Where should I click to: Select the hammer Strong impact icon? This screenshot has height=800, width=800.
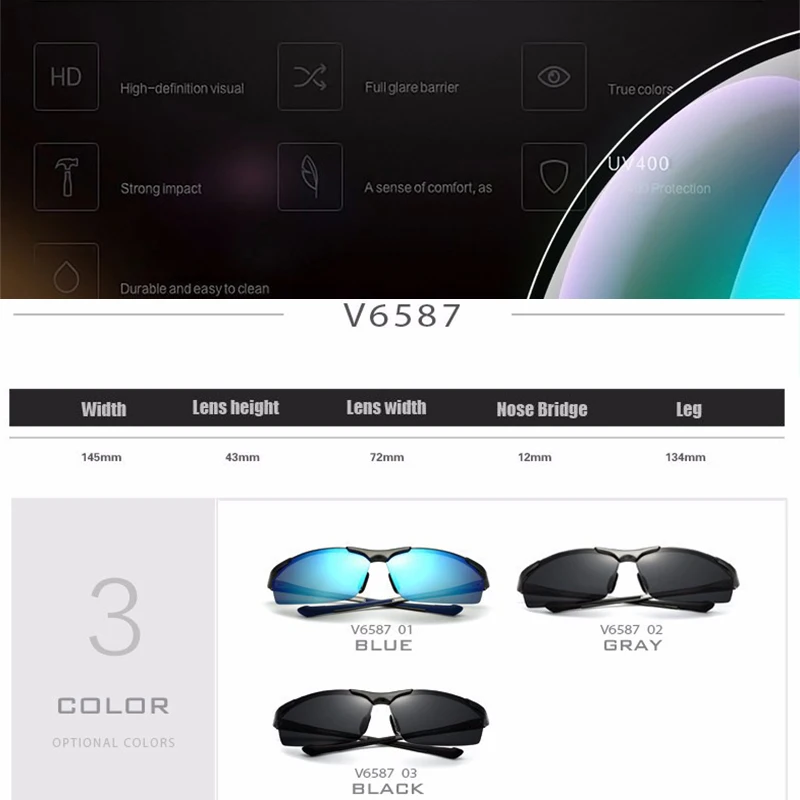[66, 177]
